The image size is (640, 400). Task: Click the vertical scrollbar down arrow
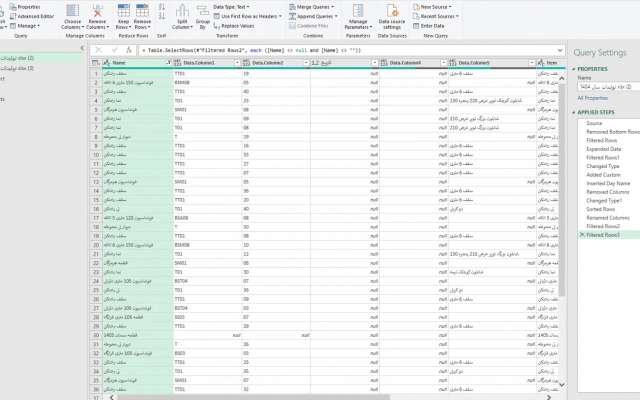(x=561, y=384)
